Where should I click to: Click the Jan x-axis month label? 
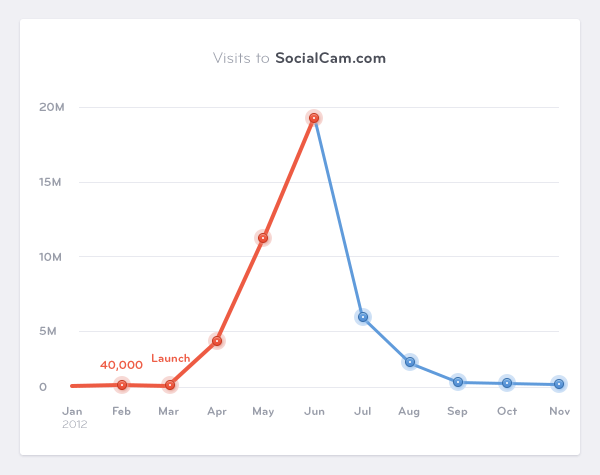point(72,411)
